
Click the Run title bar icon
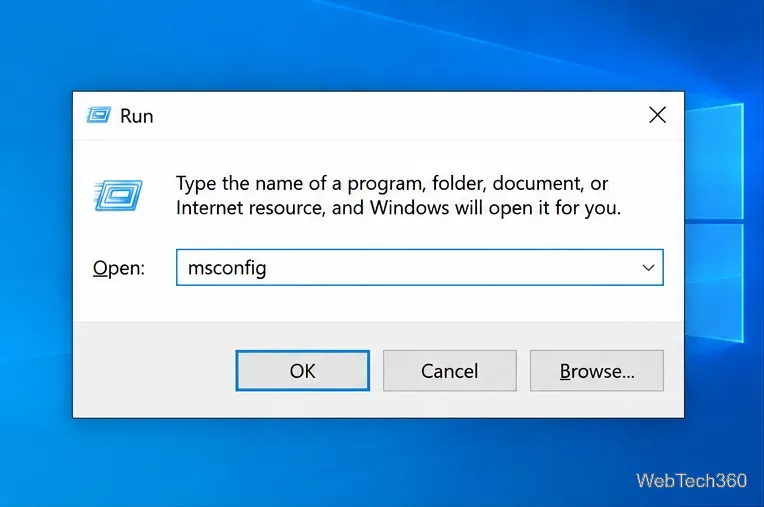(x=98, y=115)
